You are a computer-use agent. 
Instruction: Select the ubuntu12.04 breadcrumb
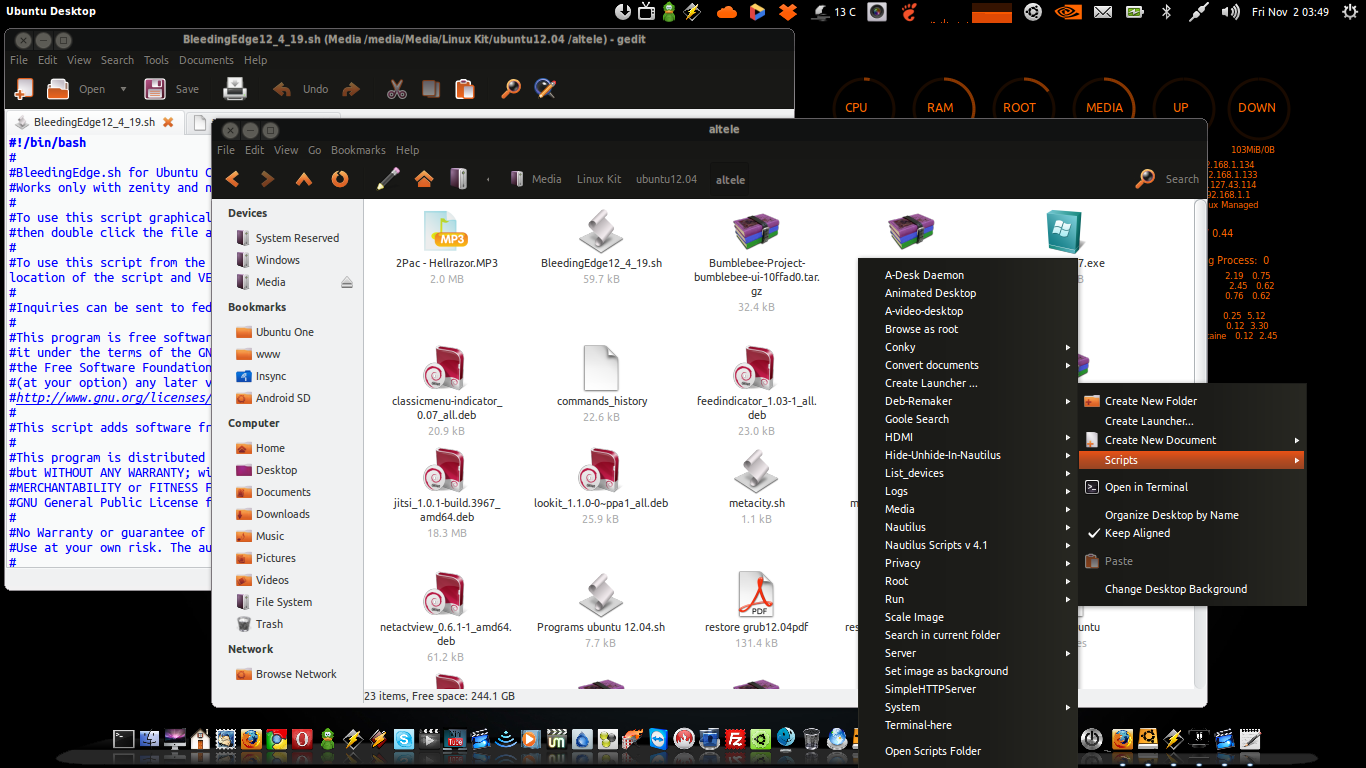pos(666,179)
